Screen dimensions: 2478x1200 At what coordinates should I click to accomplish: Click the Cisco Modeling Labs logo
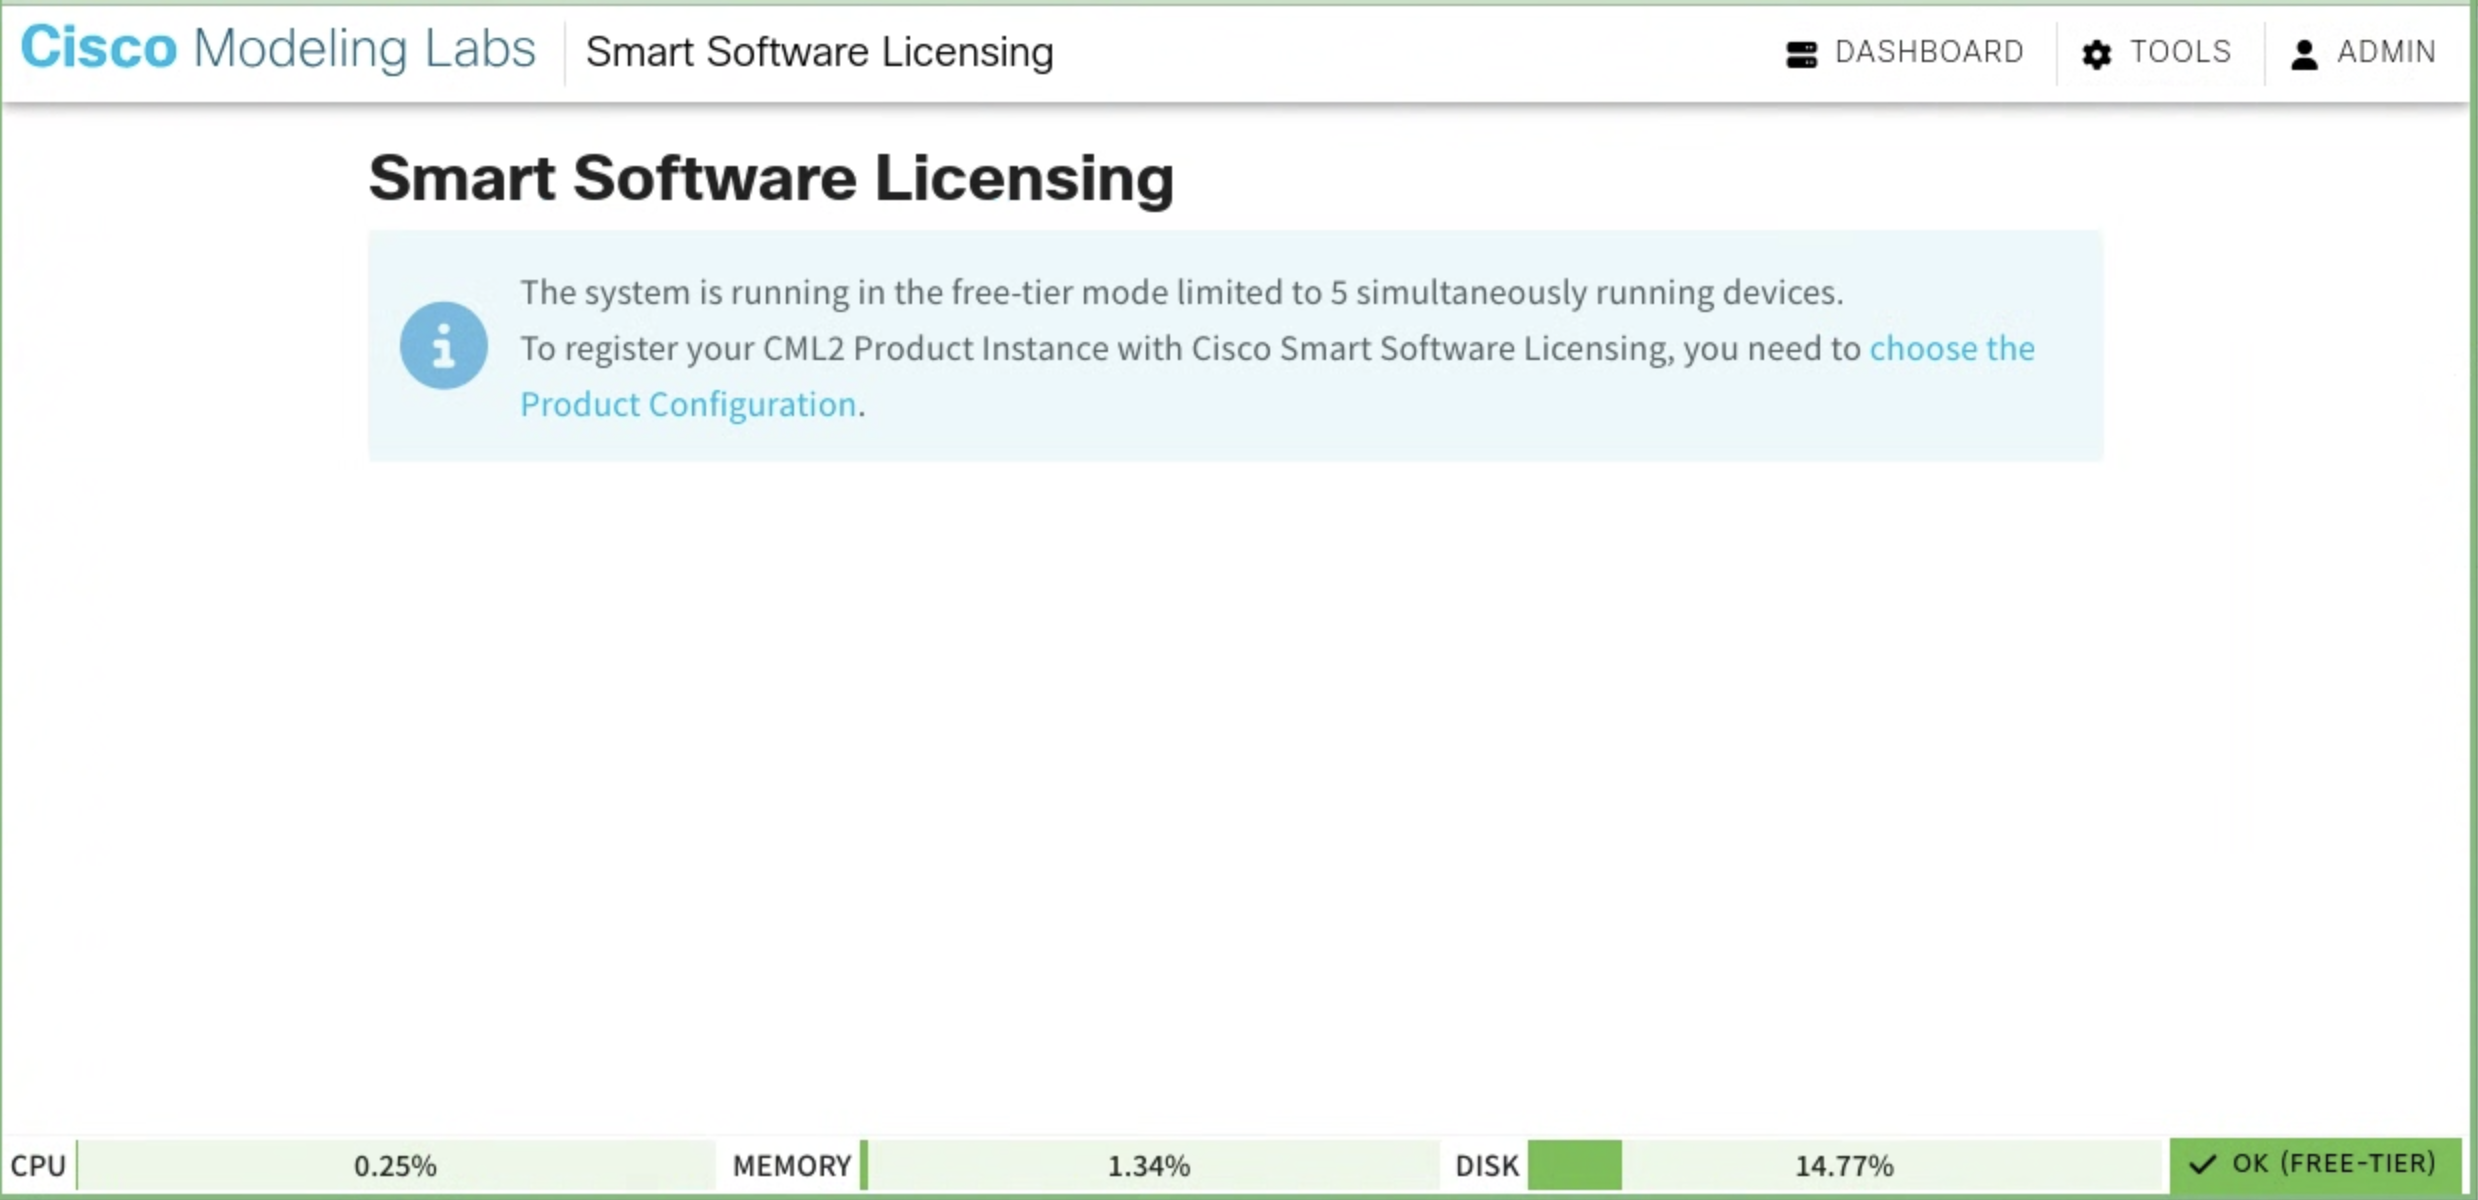click(x=278, y=48)
